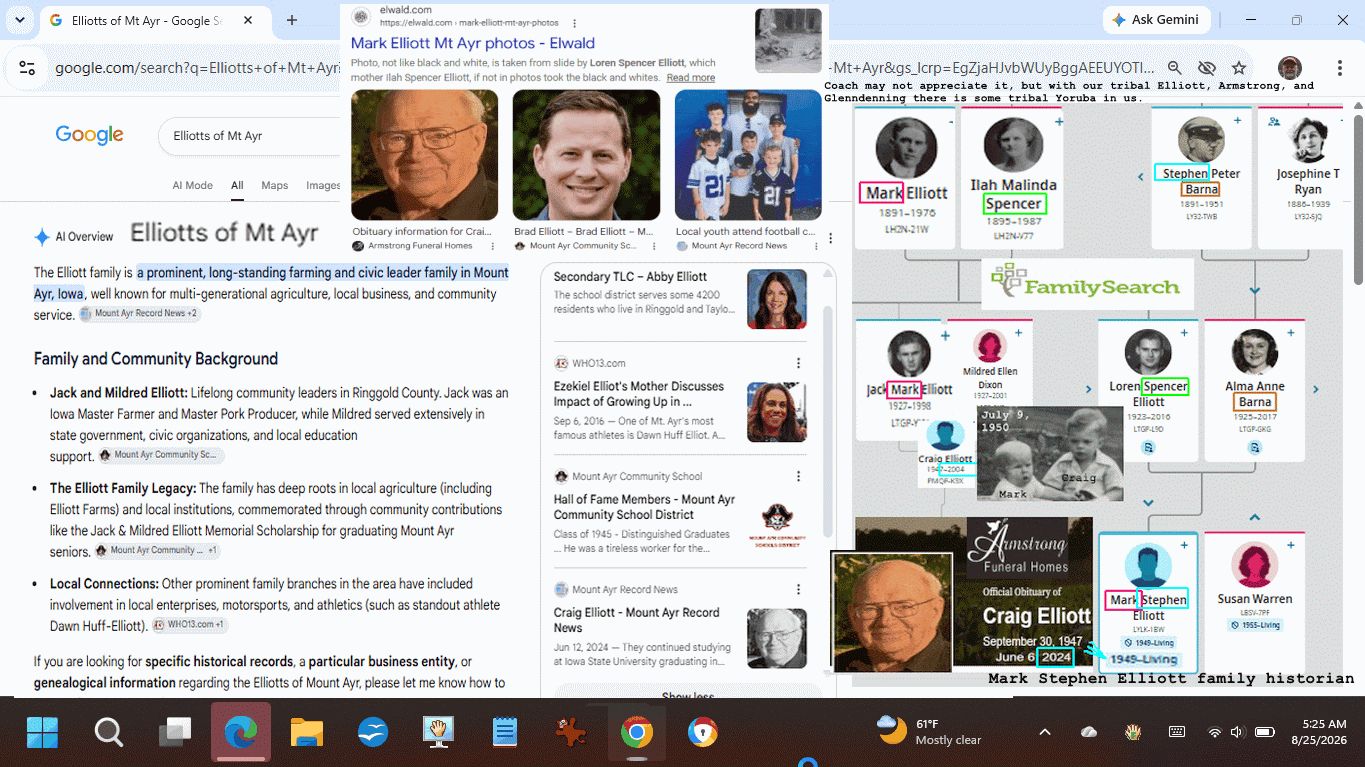This screenshot has width=1365, height=767.
Task: Click right chevron beside Alma Anne Barna
Action: 1316,389
